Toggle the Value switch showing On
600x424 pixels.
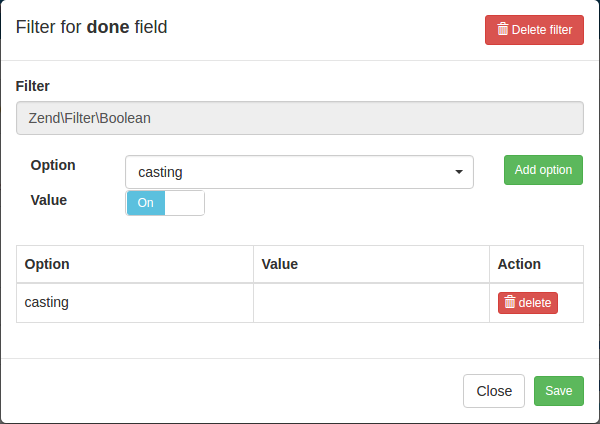click(165, 203)
